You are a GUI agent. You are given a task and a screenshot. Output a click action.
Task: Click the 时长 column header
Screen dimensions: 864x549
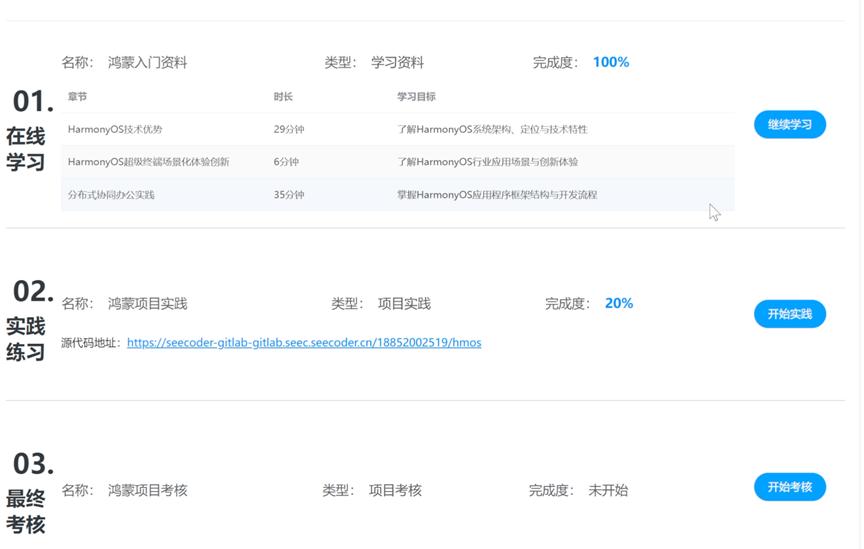[283, 96]
